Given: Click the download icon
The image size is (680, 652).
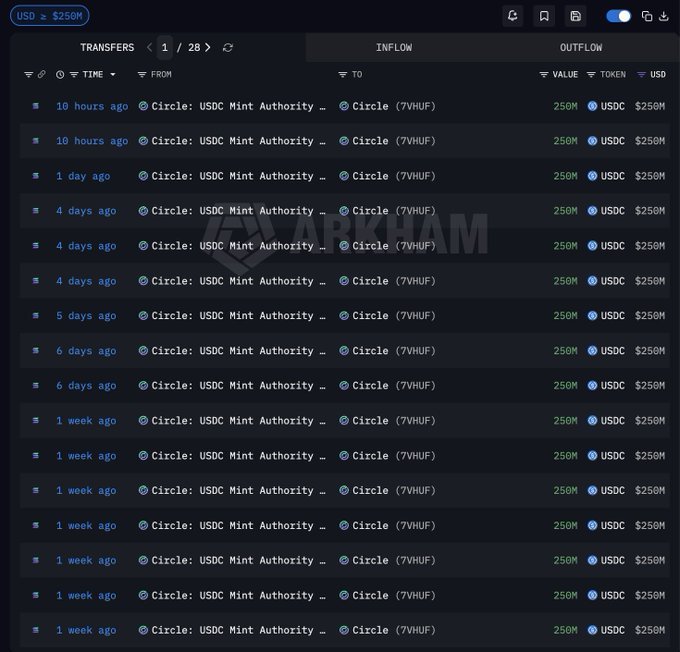Looking at the screenshot, I should click(x=663, y=16).
